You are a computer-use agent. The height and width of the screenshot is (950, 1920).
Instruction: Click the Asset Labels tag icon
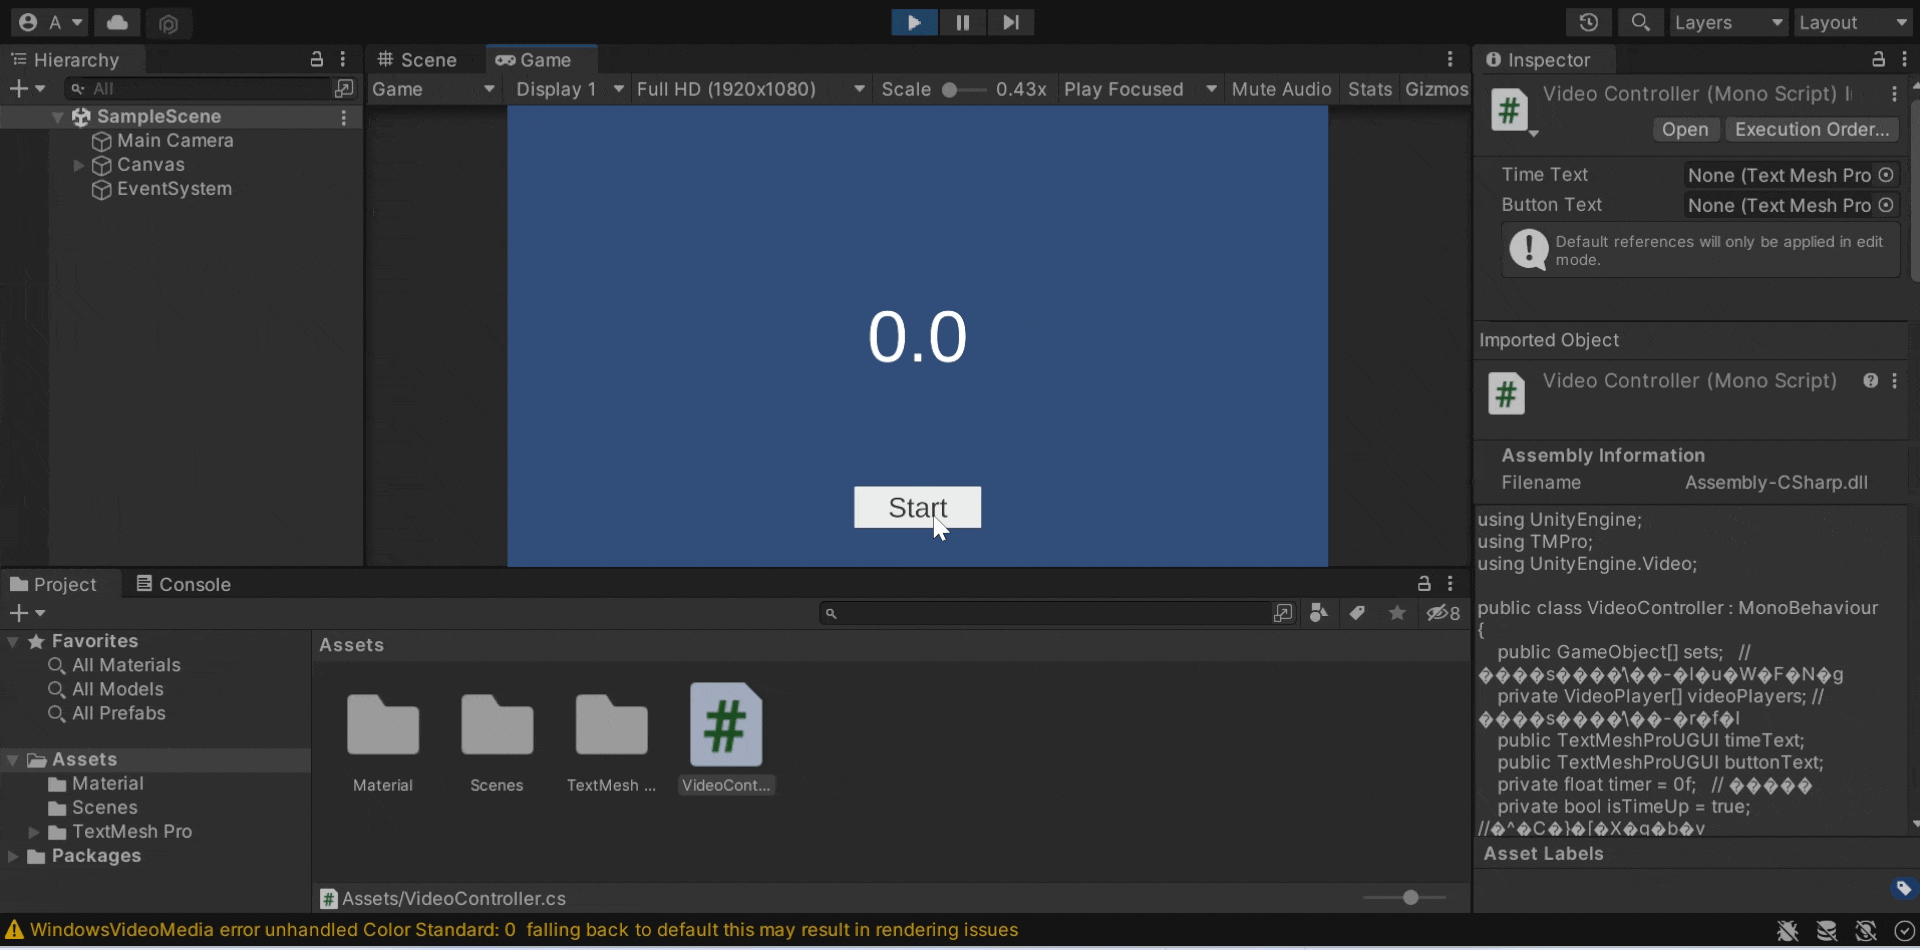[1903, 888]
